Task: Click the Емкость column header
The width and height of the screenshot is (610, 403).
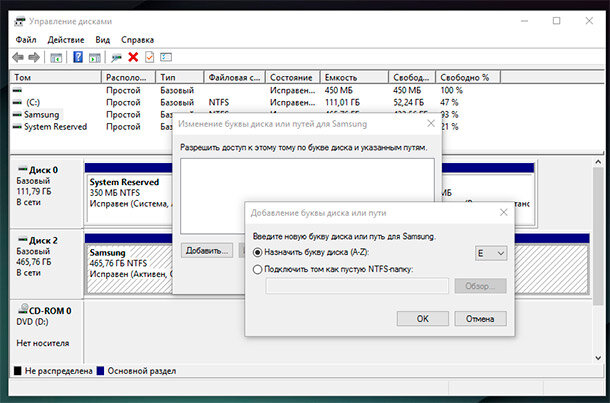Action: pyautogui.click(x=354, y=77)
